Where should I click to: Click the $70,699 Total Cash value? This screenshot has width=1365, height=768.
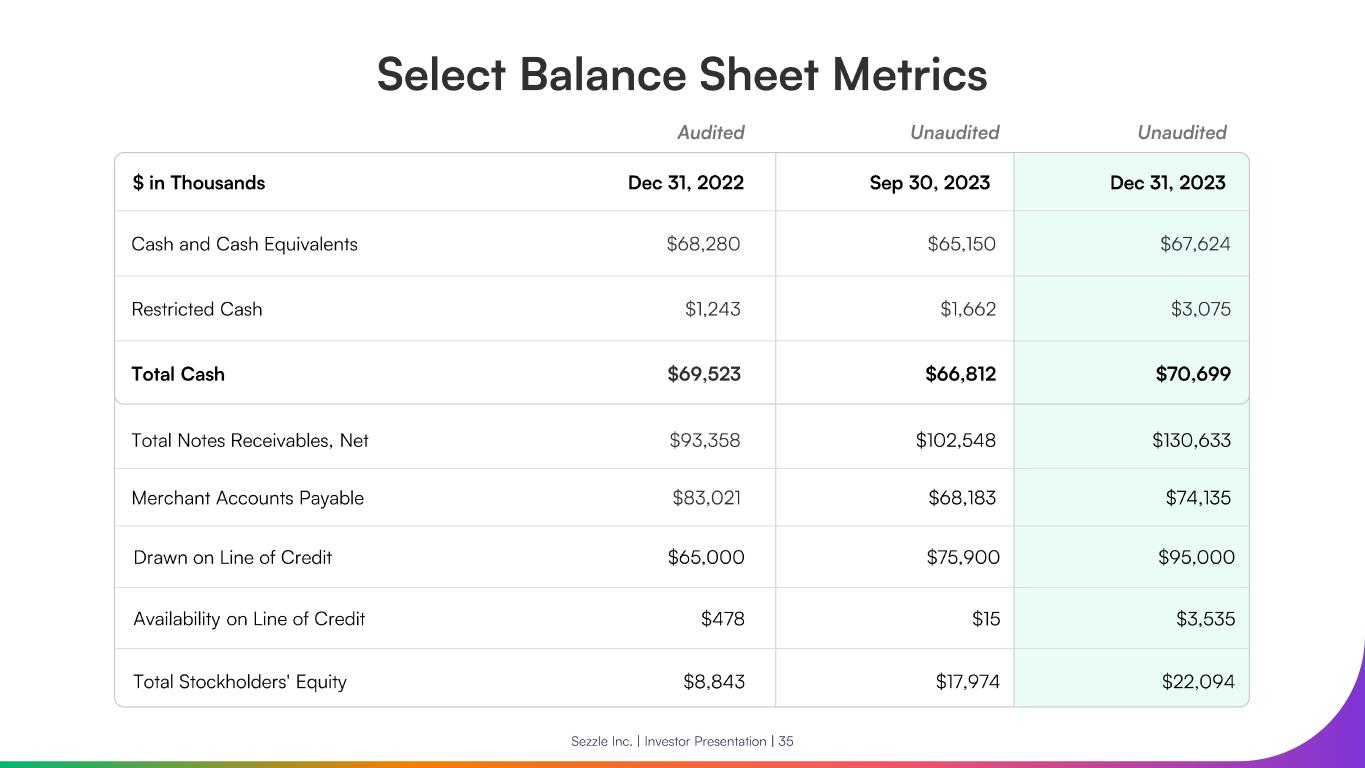[x=1193, y=374]
